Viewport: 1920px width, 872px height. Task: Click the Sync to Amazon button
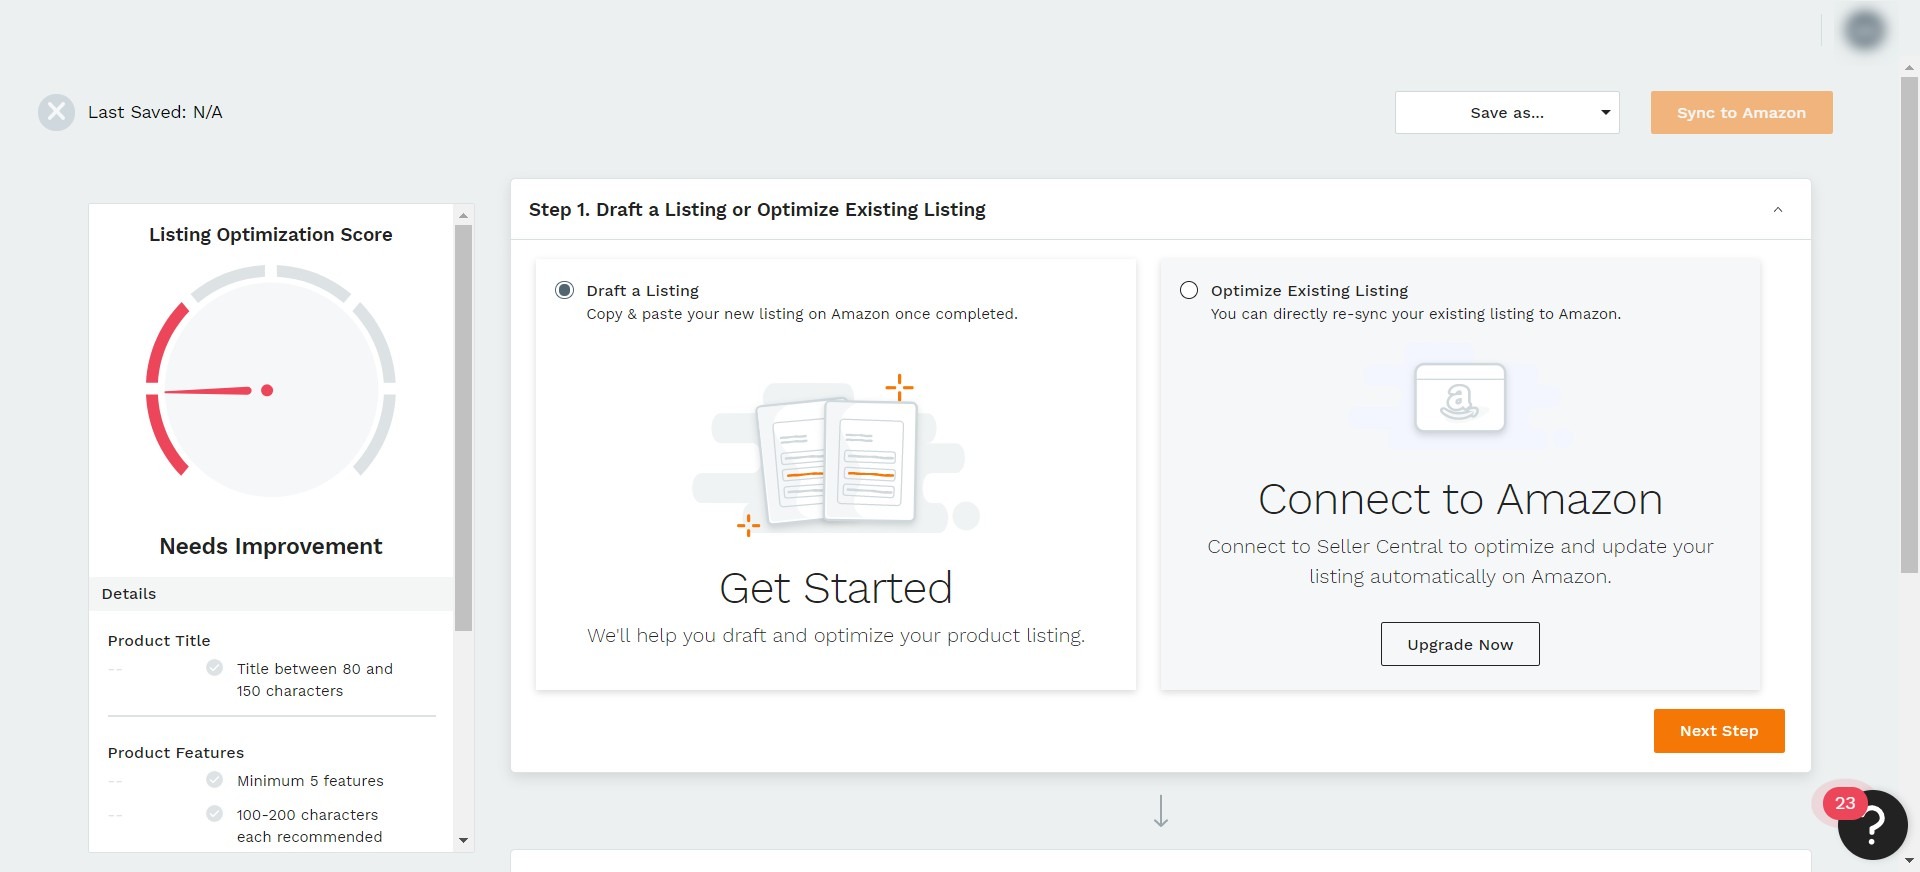tap(1741, 113)
